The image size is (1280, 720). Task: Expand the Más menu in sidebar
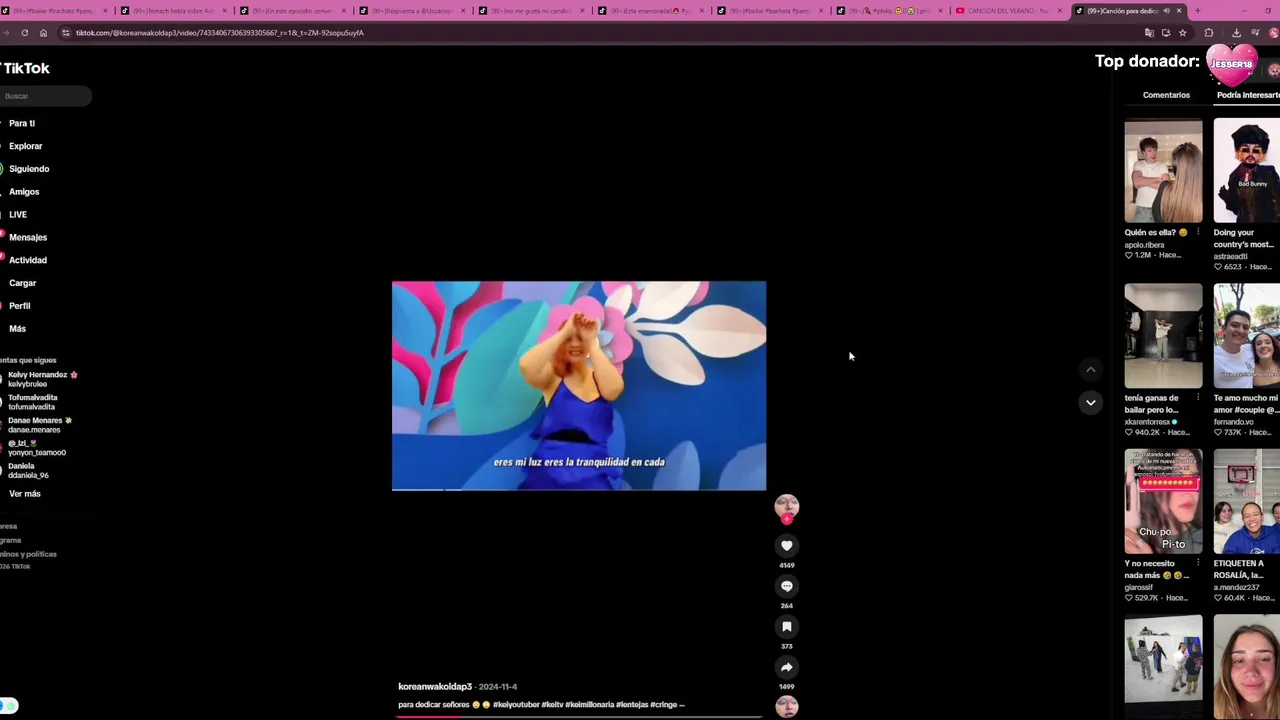point(17,329)
